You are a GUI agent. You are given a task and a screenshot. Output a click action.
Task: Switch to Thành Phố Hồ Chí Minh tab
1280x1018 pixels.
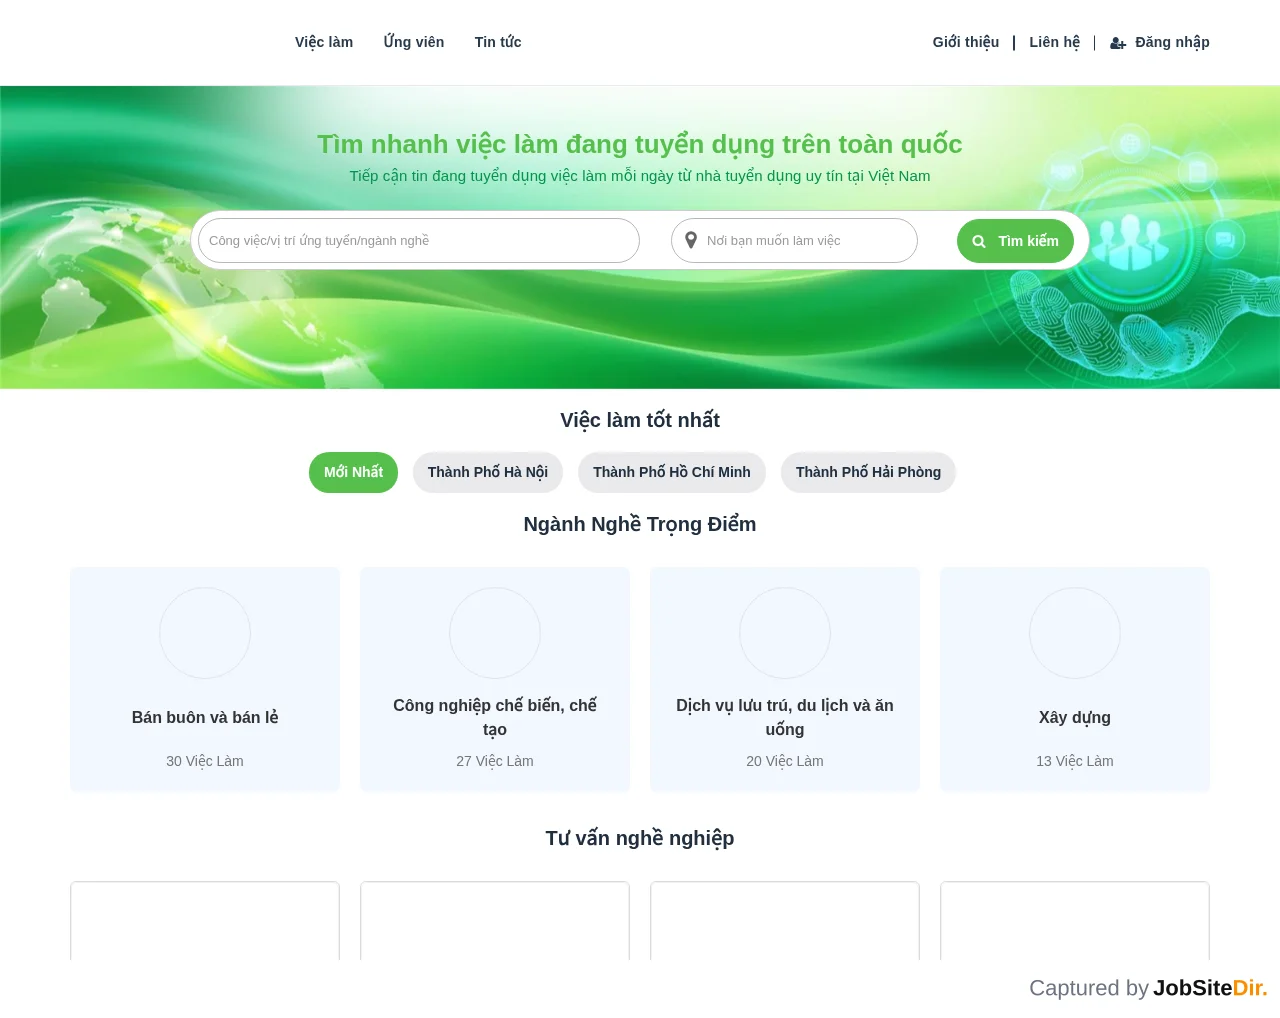(672, 472)
